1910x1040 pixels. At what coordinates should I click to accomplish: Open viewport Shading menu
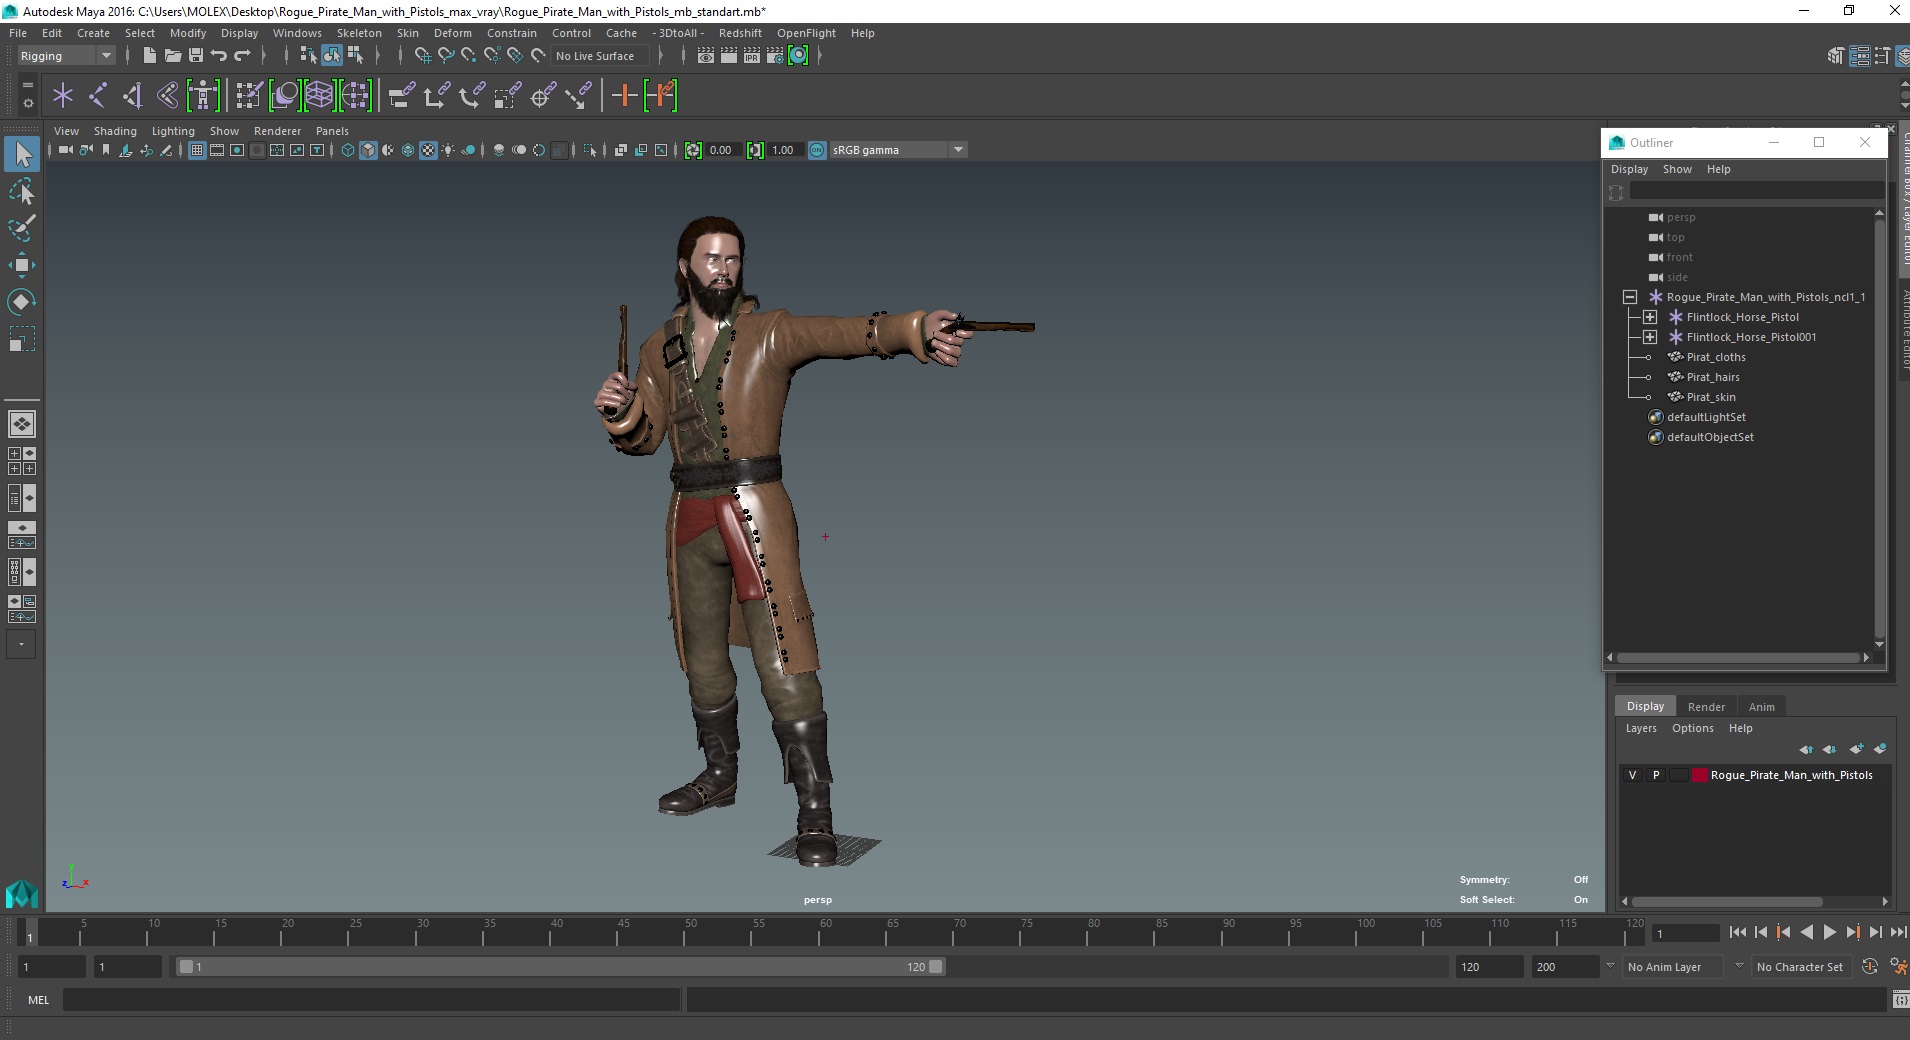pyautogui.click(x=115, y=131)
